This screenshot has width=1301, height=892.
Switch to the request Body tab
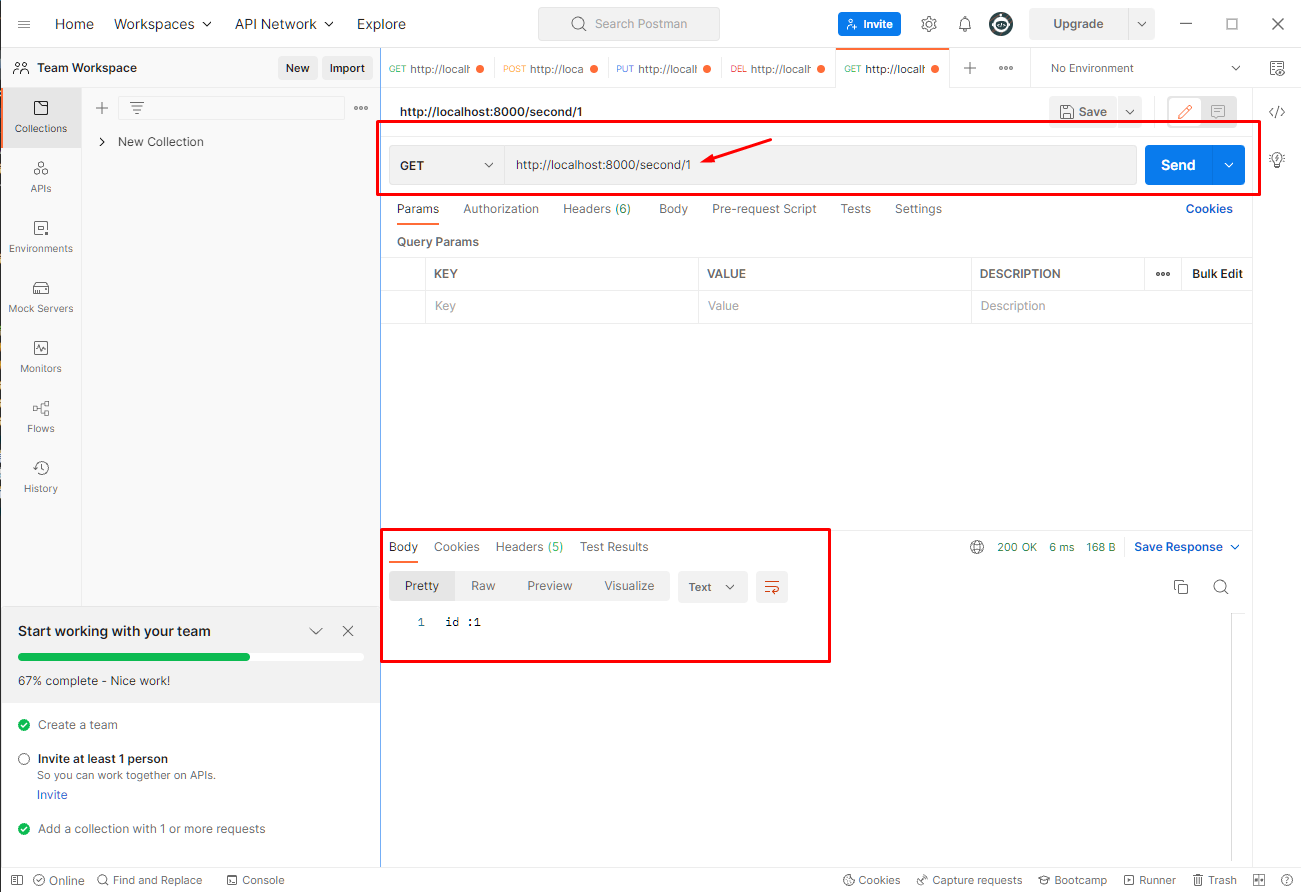click(673, 209)
